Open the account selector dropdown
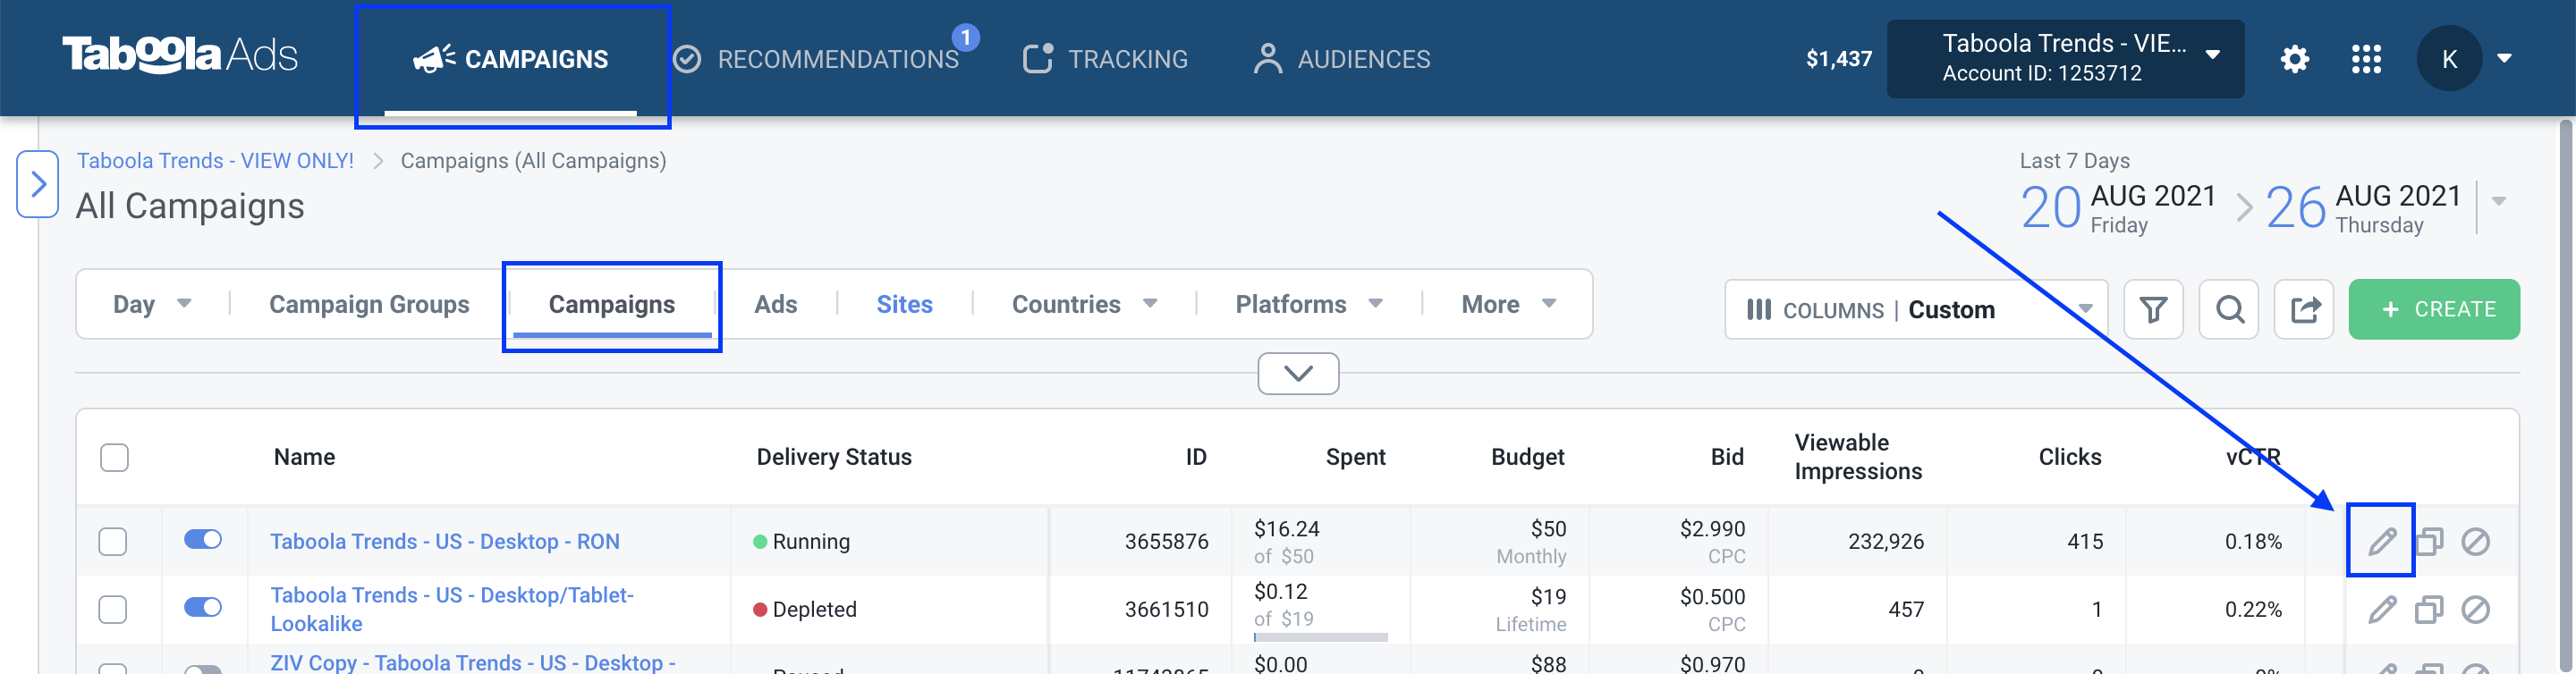The height and width of the screenshot is (674, 2576). click(x=2065, y=58)
